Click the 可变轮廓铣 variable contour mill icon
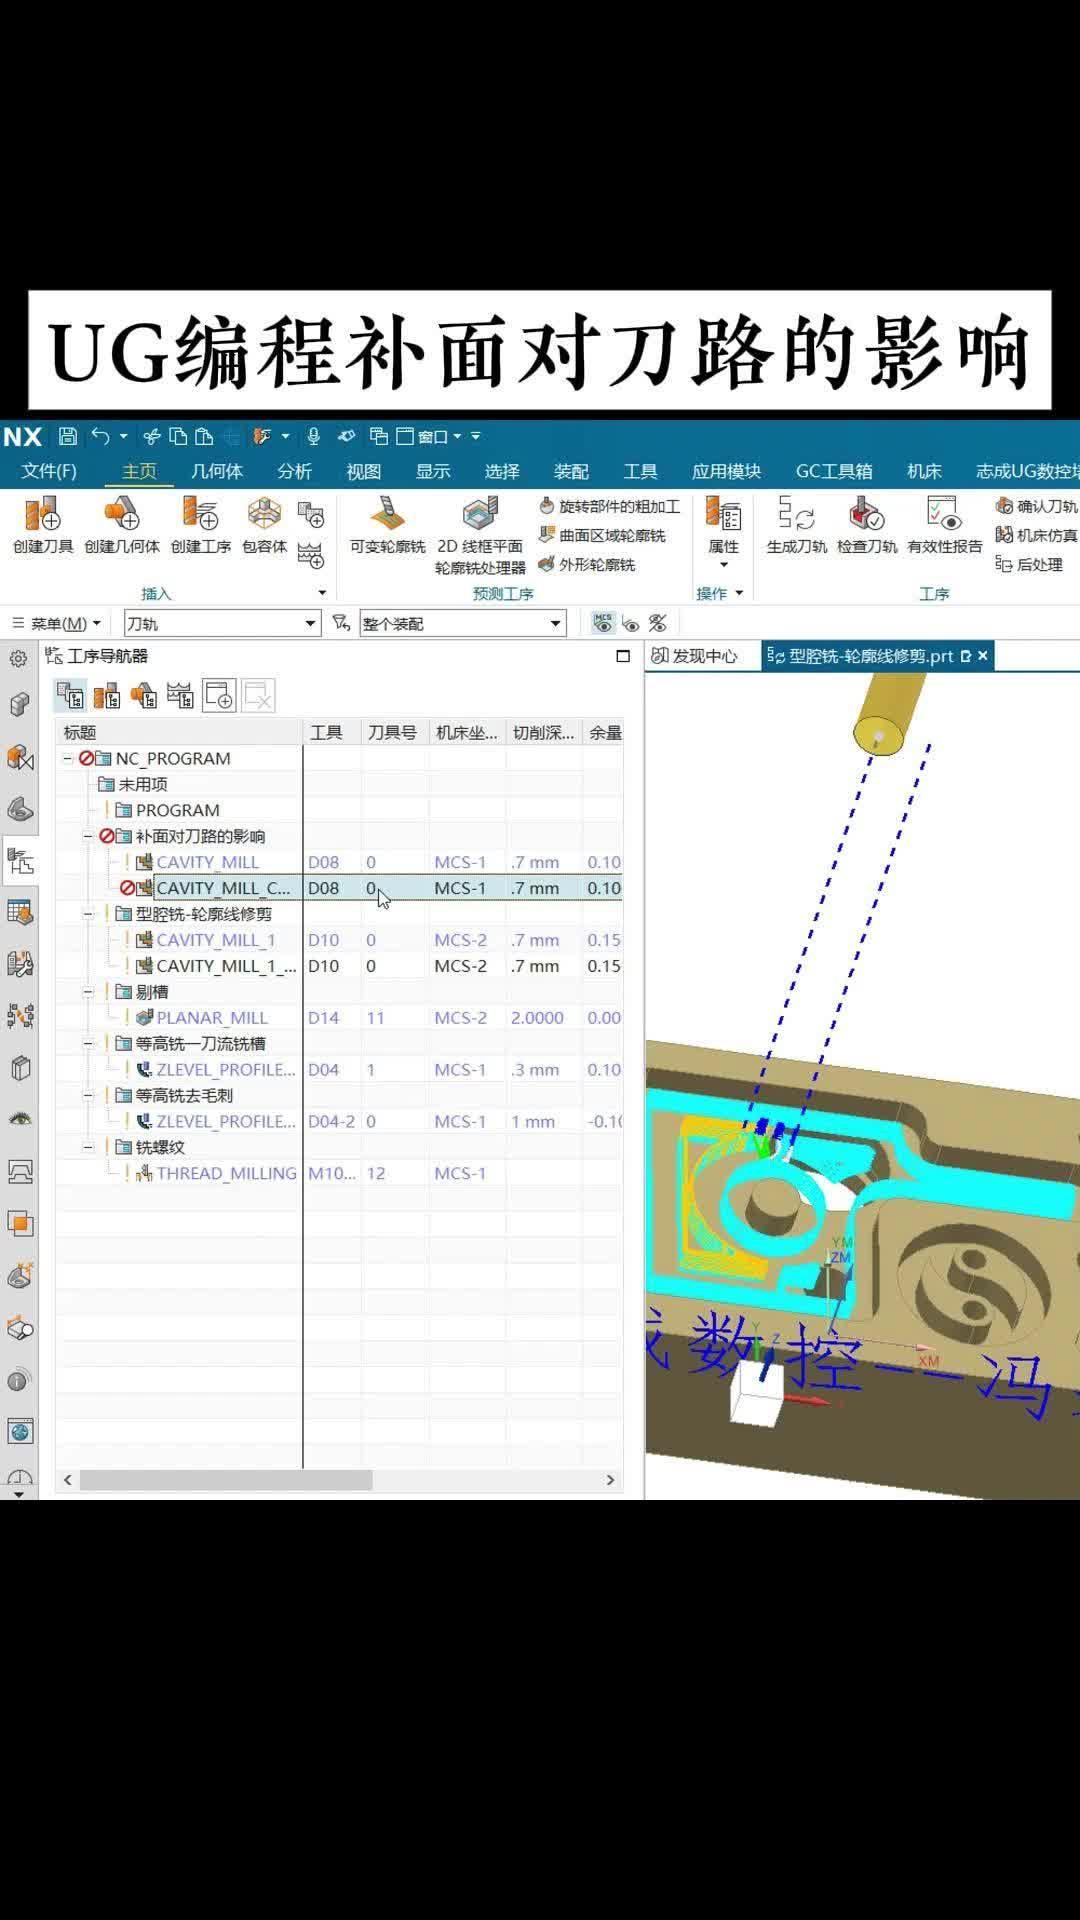The image size is (1080, 1920). coord(387,515)
